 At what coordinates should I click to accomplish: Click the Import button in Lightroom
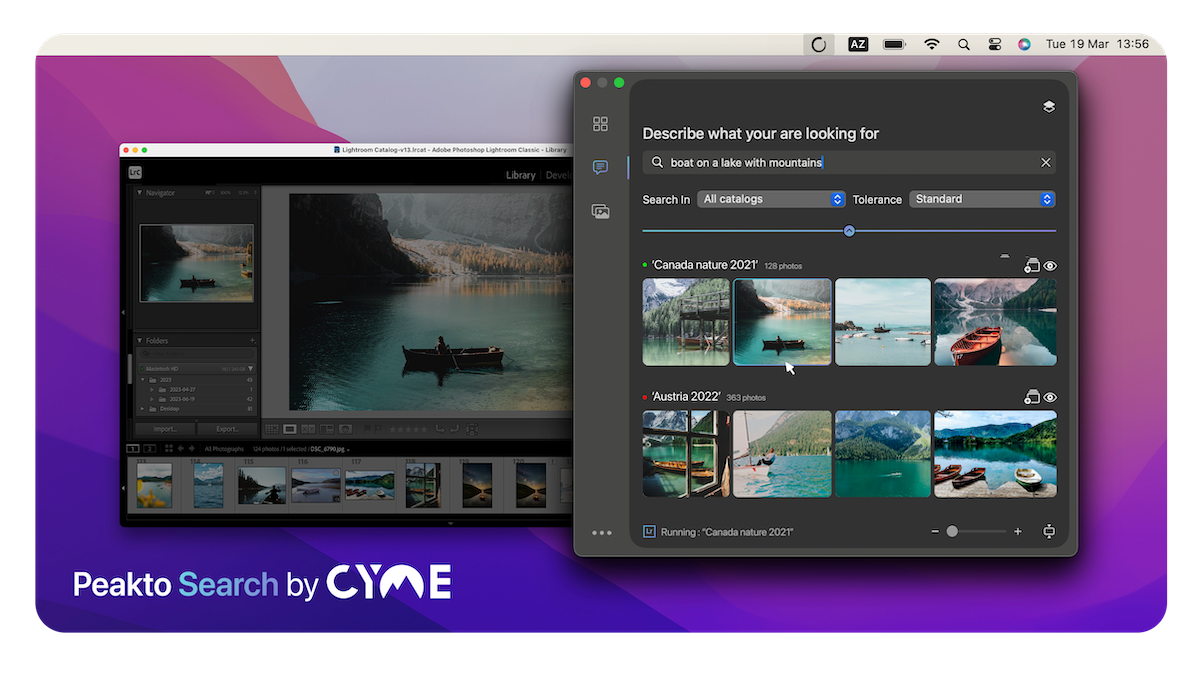[164, 429]
